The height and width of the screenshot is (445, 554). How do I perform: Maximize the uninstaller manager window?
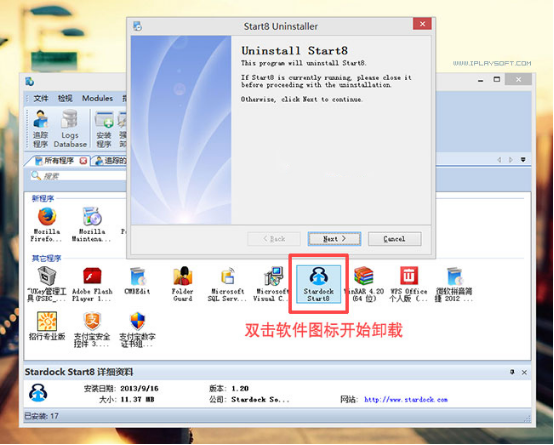[497, 80]
